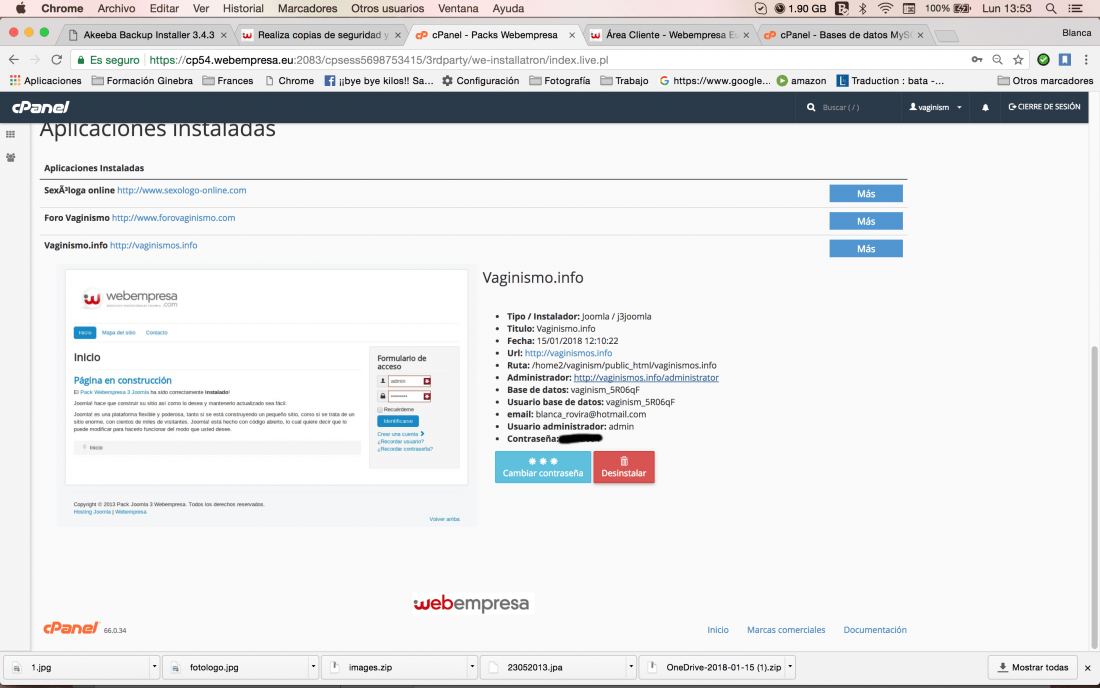The height and width of the screenshot is (688, 1100).
Task: Open the Apple menu
Action: pos(20,8)
